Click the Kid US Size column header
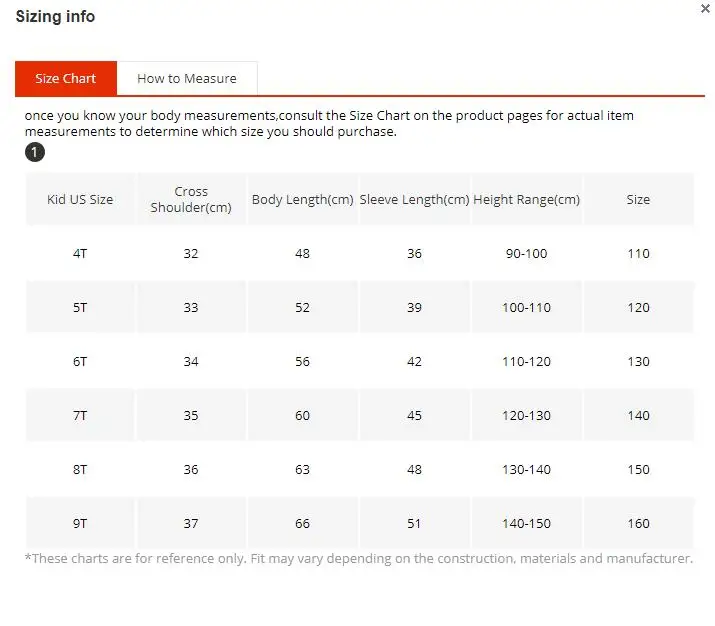Image resolution: width=715 pixels, height=626 pixels. [x=80, y=199]
